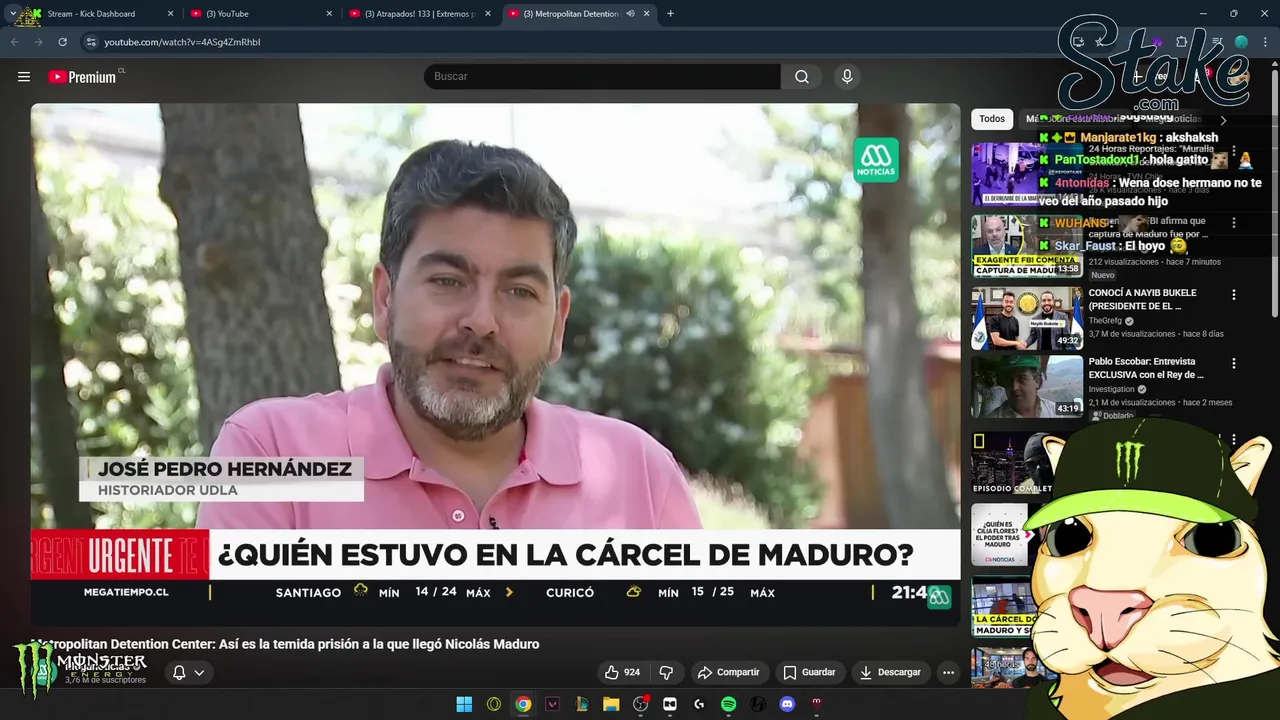Viewport: 1280px width, 720px height.
Task: Go to YouTube Premium home logo
Action: coord(82,77)
